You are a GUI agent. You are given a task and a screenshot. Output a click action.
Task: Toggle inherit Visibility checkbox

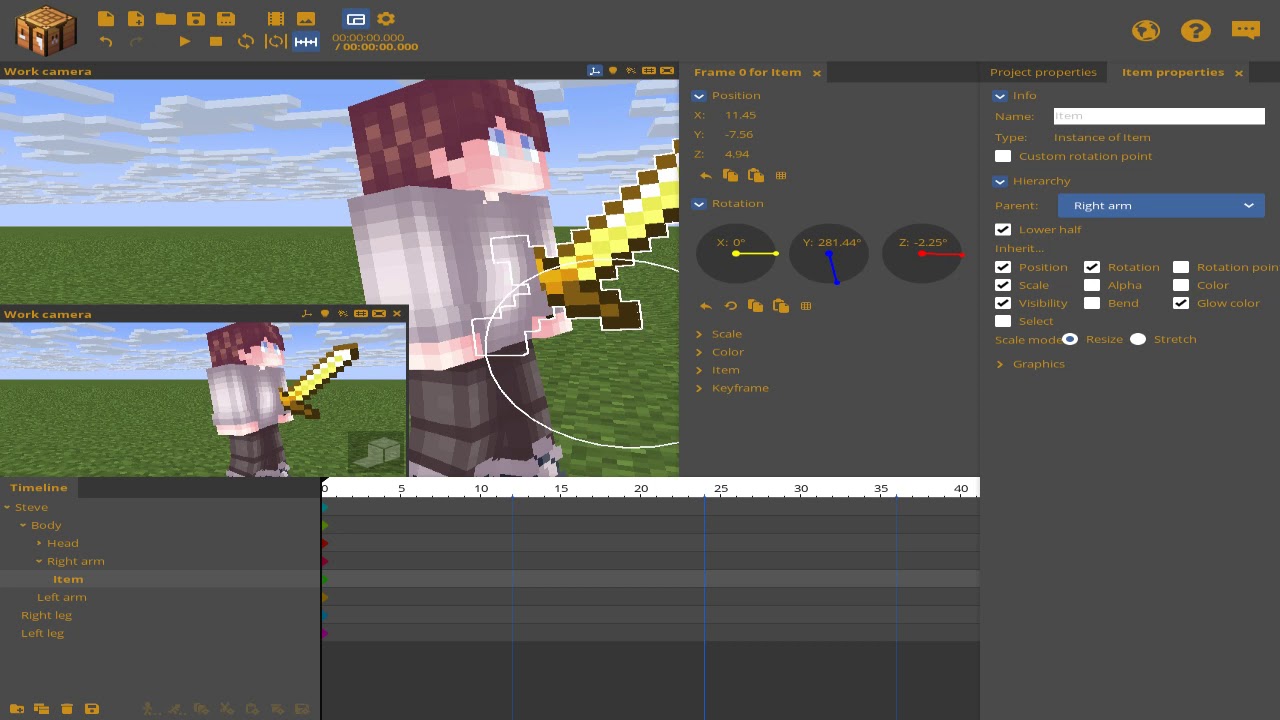(1003, 303)
